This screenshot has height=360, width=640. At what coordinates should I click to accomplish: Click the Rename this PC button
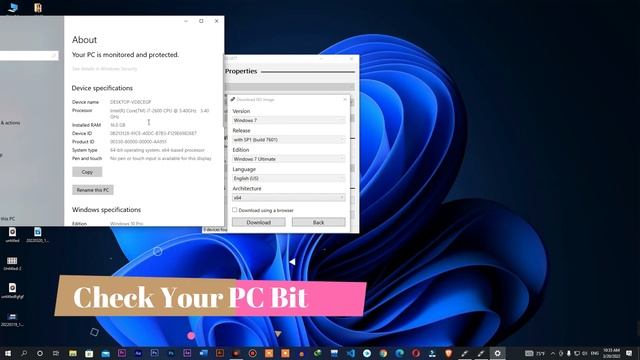[x=93, y=190]
